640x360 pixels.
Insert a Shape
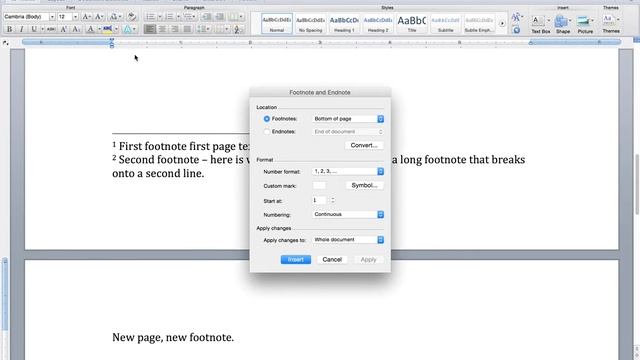(563, 24)
